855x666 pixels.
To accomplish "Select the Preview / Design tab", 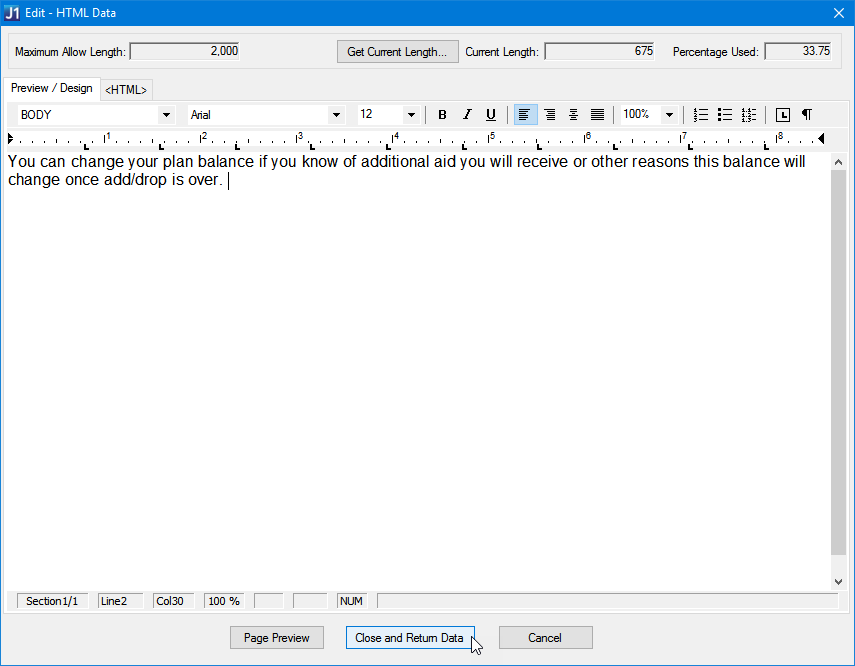I will [51, 88].
